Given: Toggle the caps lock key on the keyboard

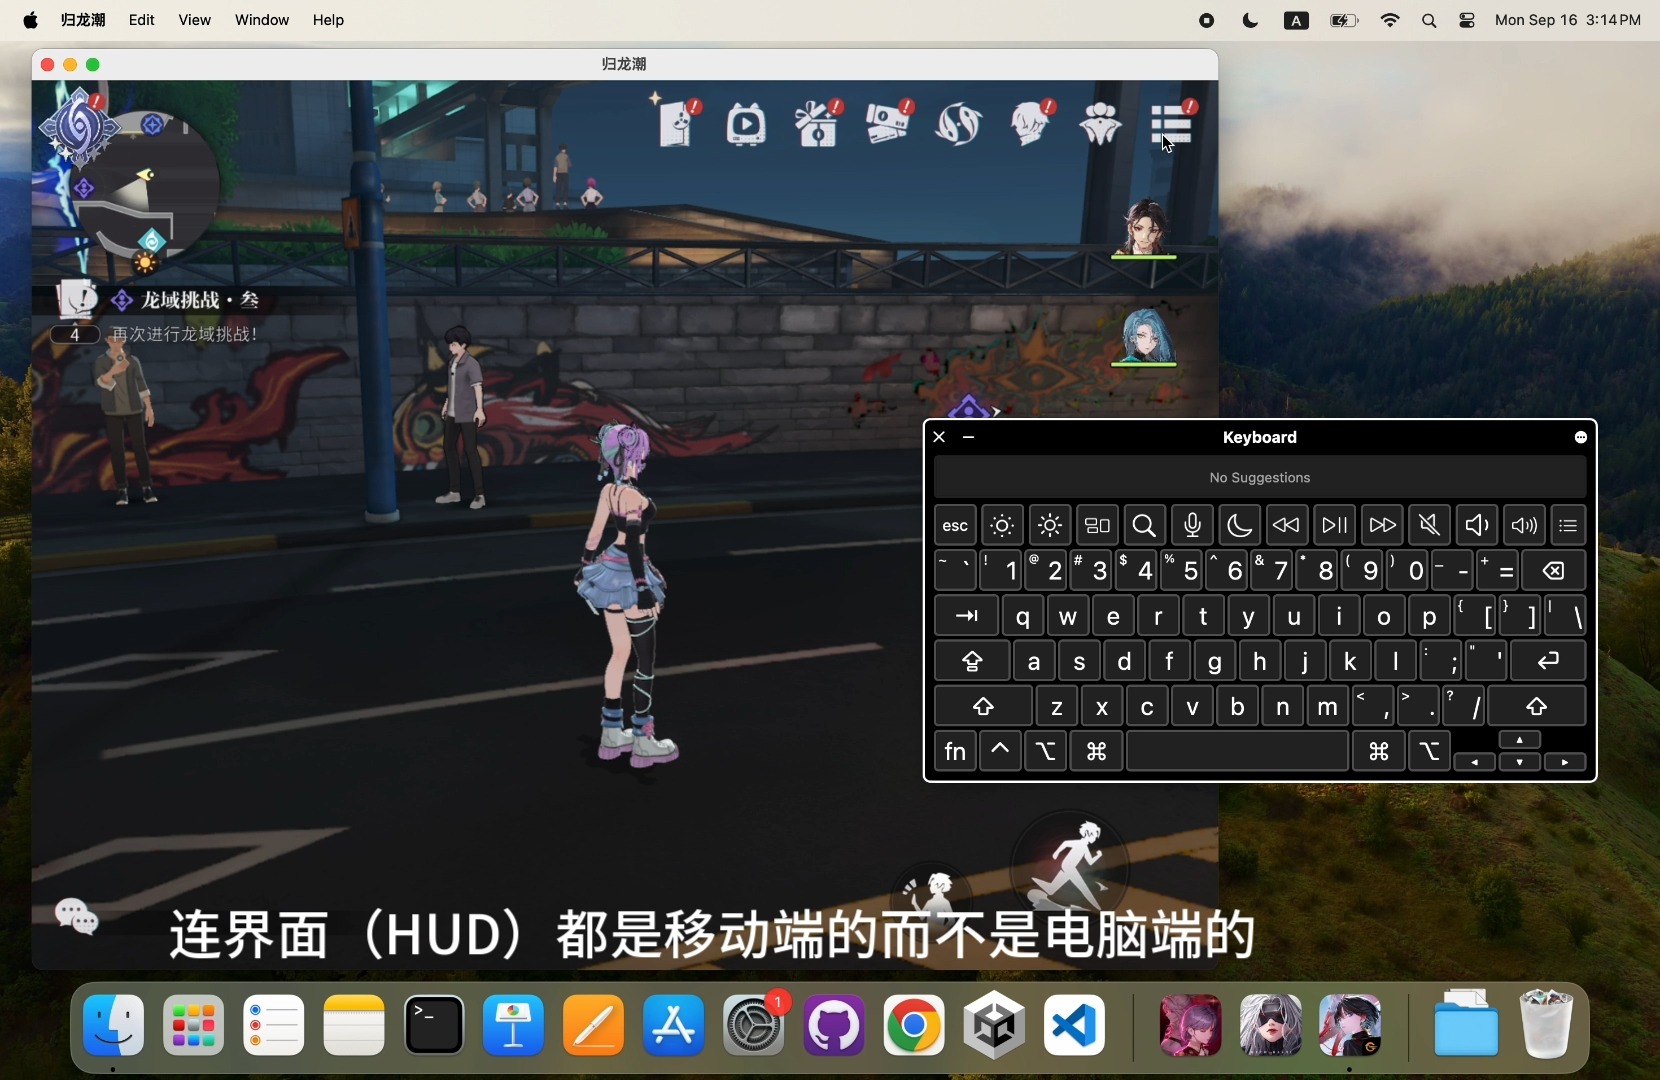Looking at the screenshot, I should 973,661.
